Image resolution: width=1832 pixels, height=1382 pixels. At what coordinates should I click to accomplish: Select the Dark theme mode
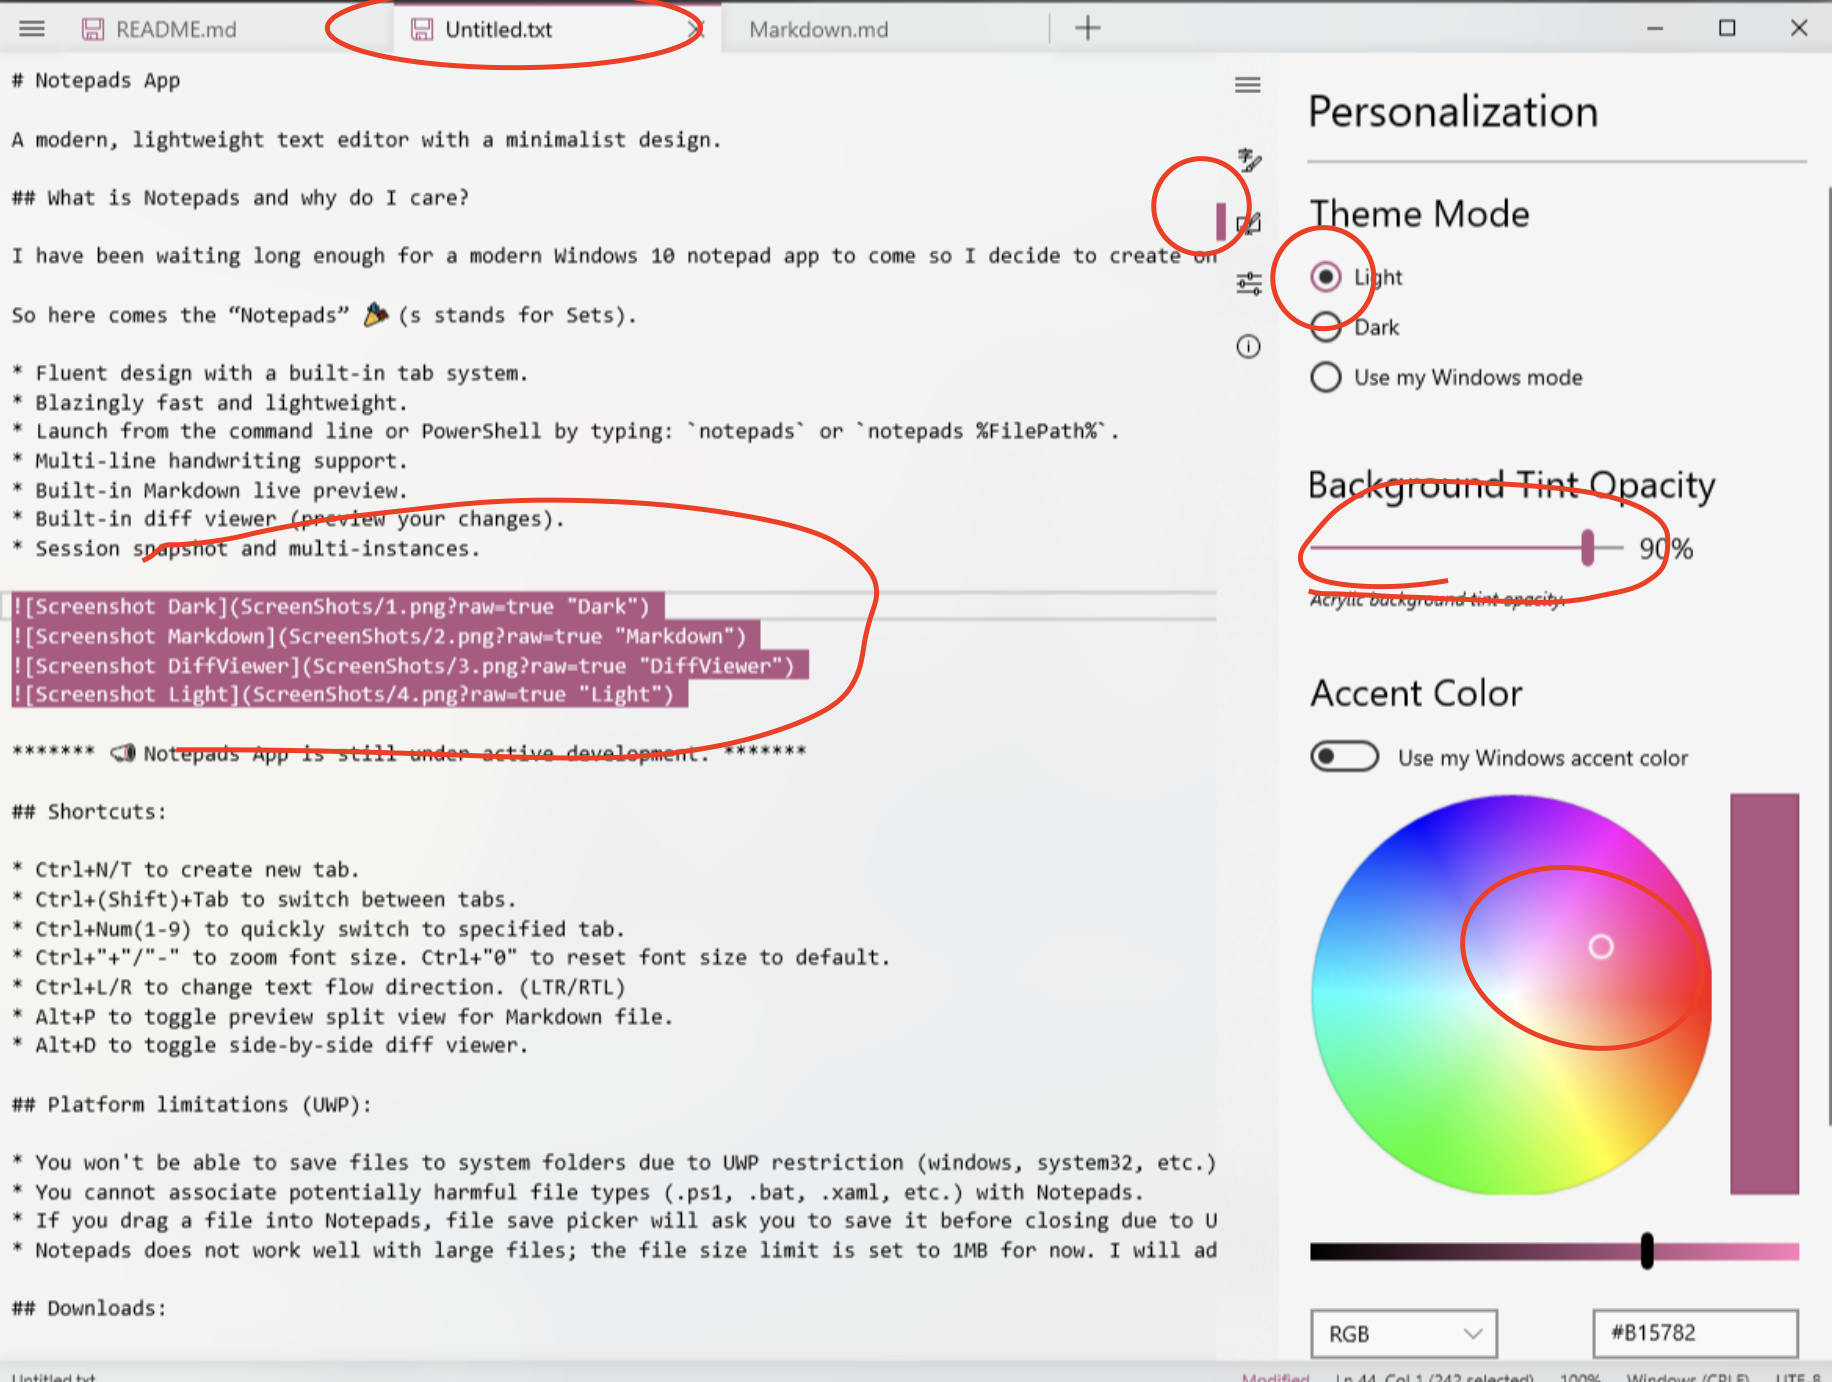point(1326,327)
